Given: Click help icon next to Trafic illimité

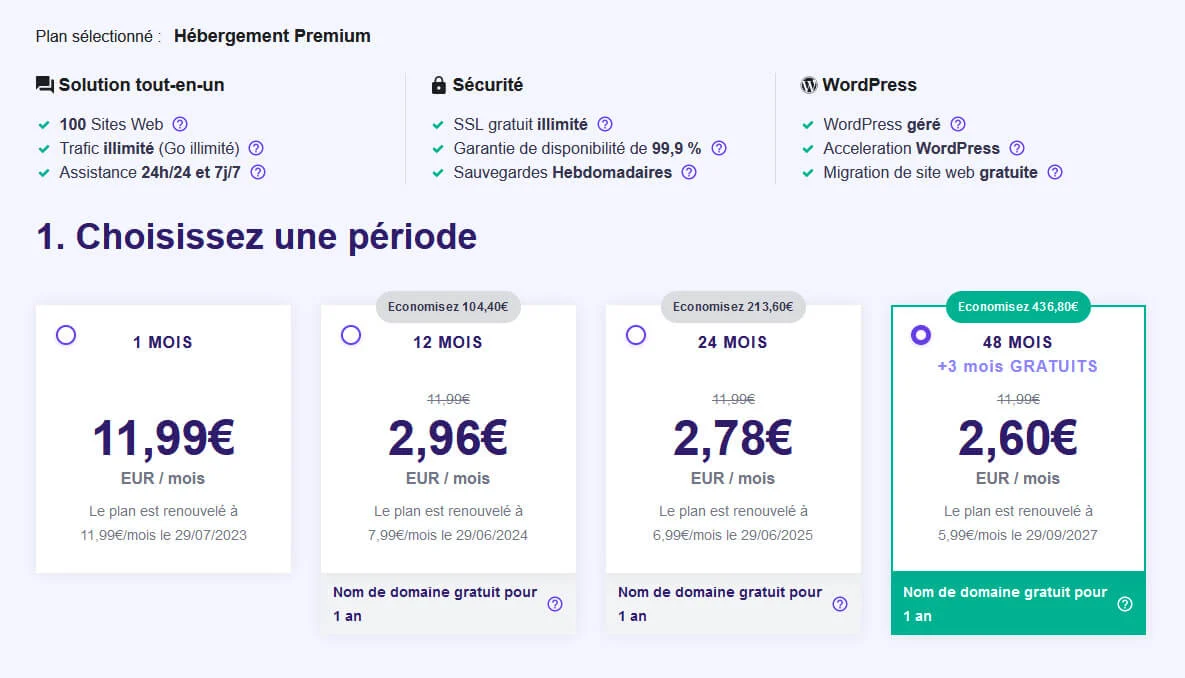Looking at the screenshot, I should pyautogui.click(x=256, y=148).
